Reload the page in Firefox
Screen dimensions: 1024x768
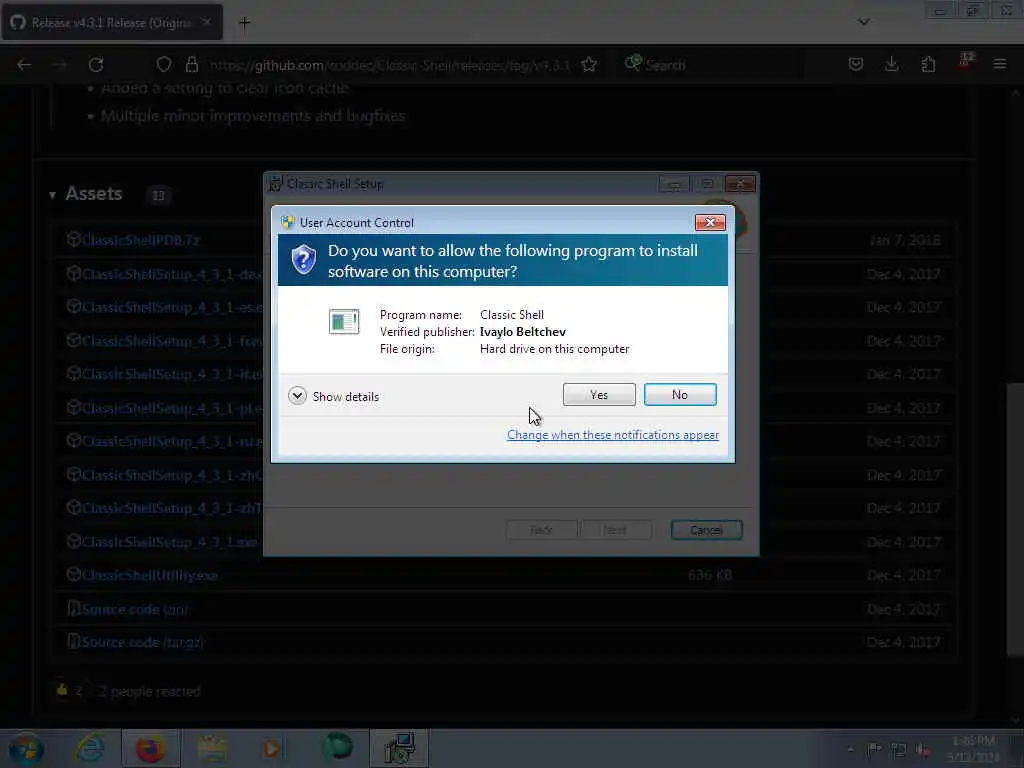(x=96, y=65)
